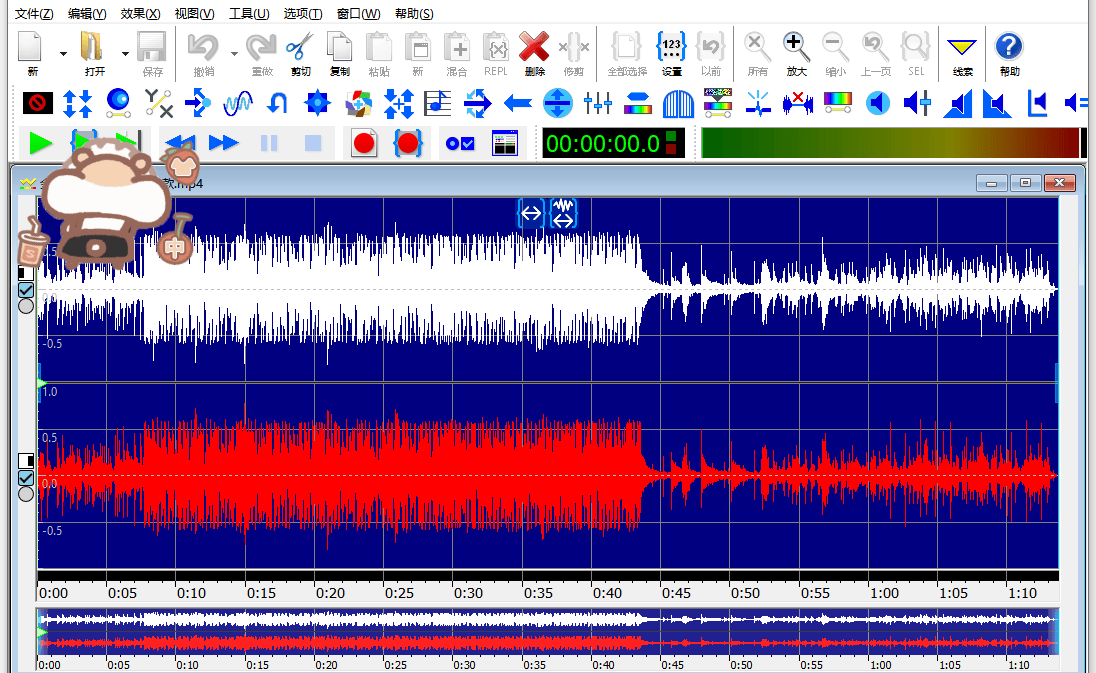Apply fade in effect (rising triangle speaker)
The width and height of the screenshot is (1096, 673).
(958, 103)
